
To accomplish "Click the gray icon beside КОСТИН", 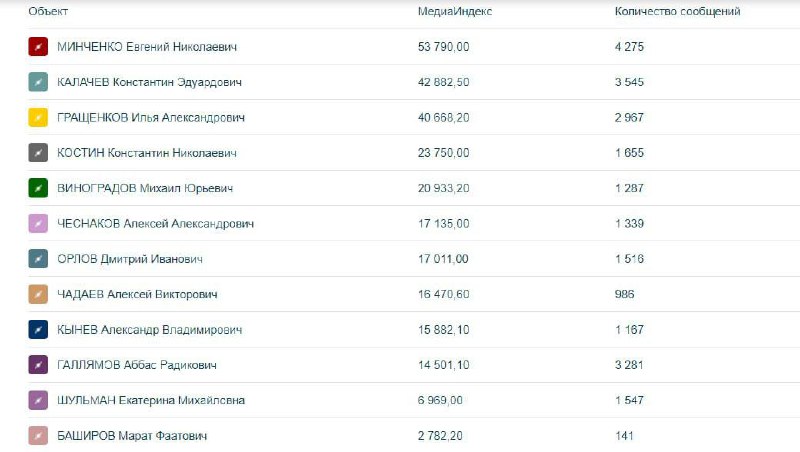I will (38, 153).
